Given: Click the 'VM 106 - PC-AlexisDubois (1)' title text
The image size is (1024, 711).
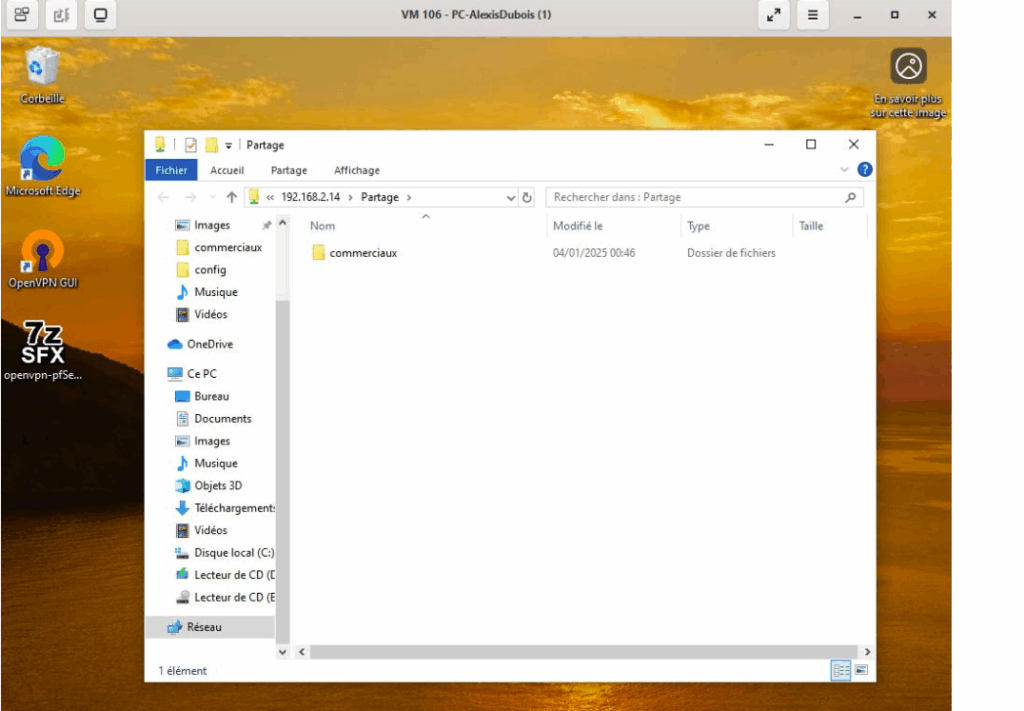Looking at the screenshot, I should [476, 14].
